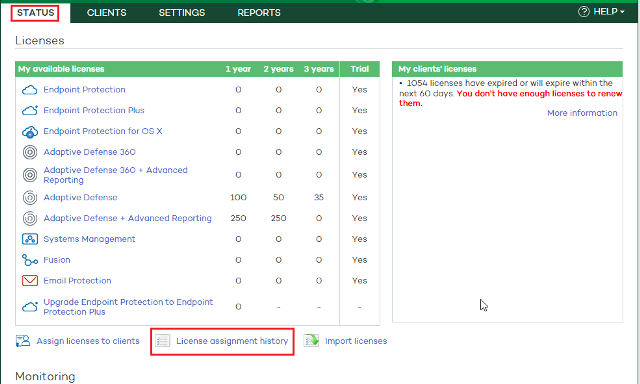This screenshot has width=640, height=384.
Task: Click the 2 years column header
Action: 278,69
